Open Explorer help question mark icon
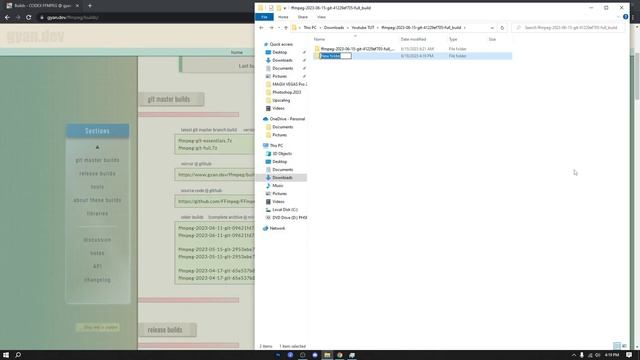This screenshot has width=640, height=360. [x=625, y=17]
